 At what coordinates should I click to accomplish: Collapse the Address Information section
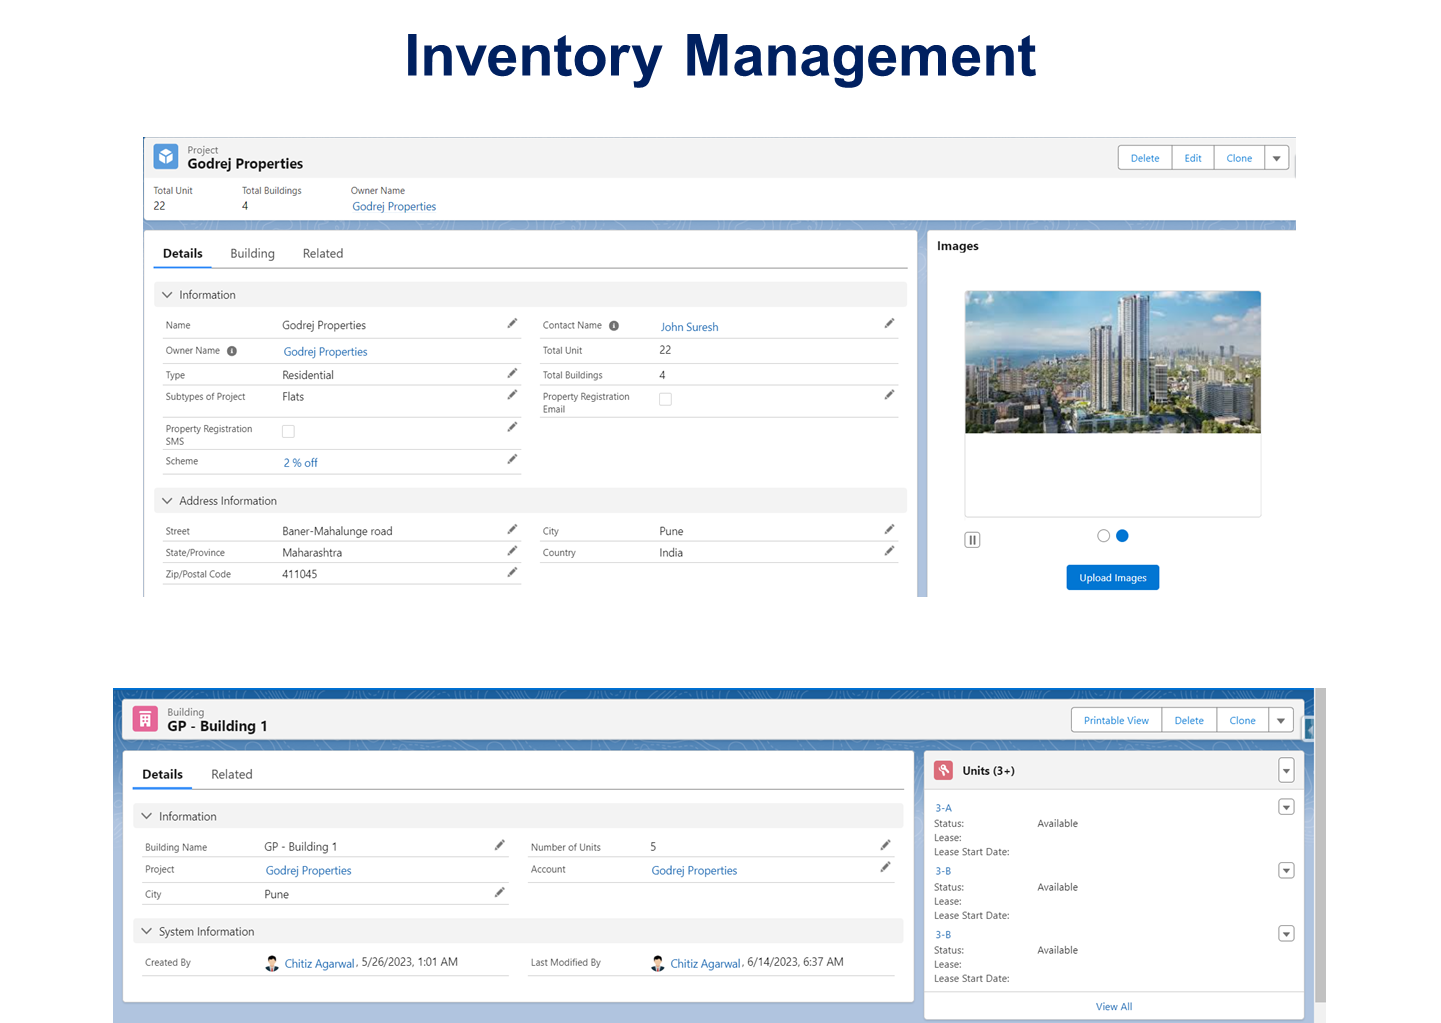pyautogui.click(x=167, y=501)
